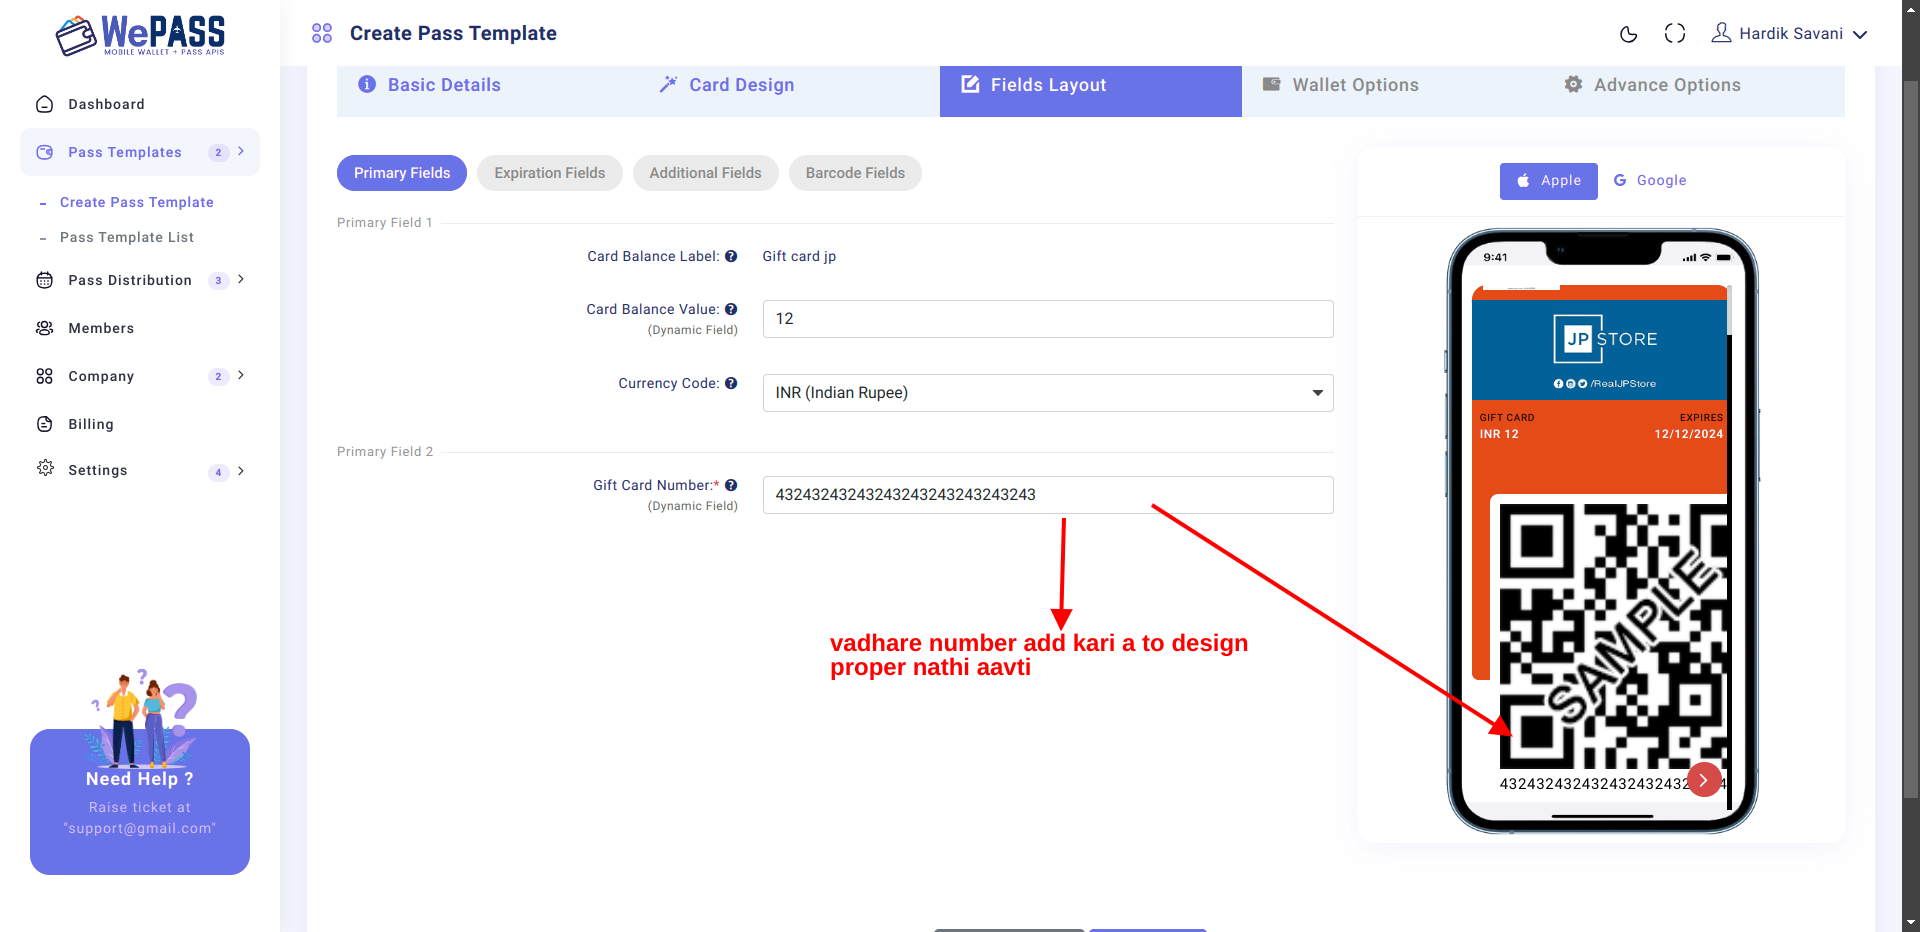Expand the Company menu chevron

[241, 375]
